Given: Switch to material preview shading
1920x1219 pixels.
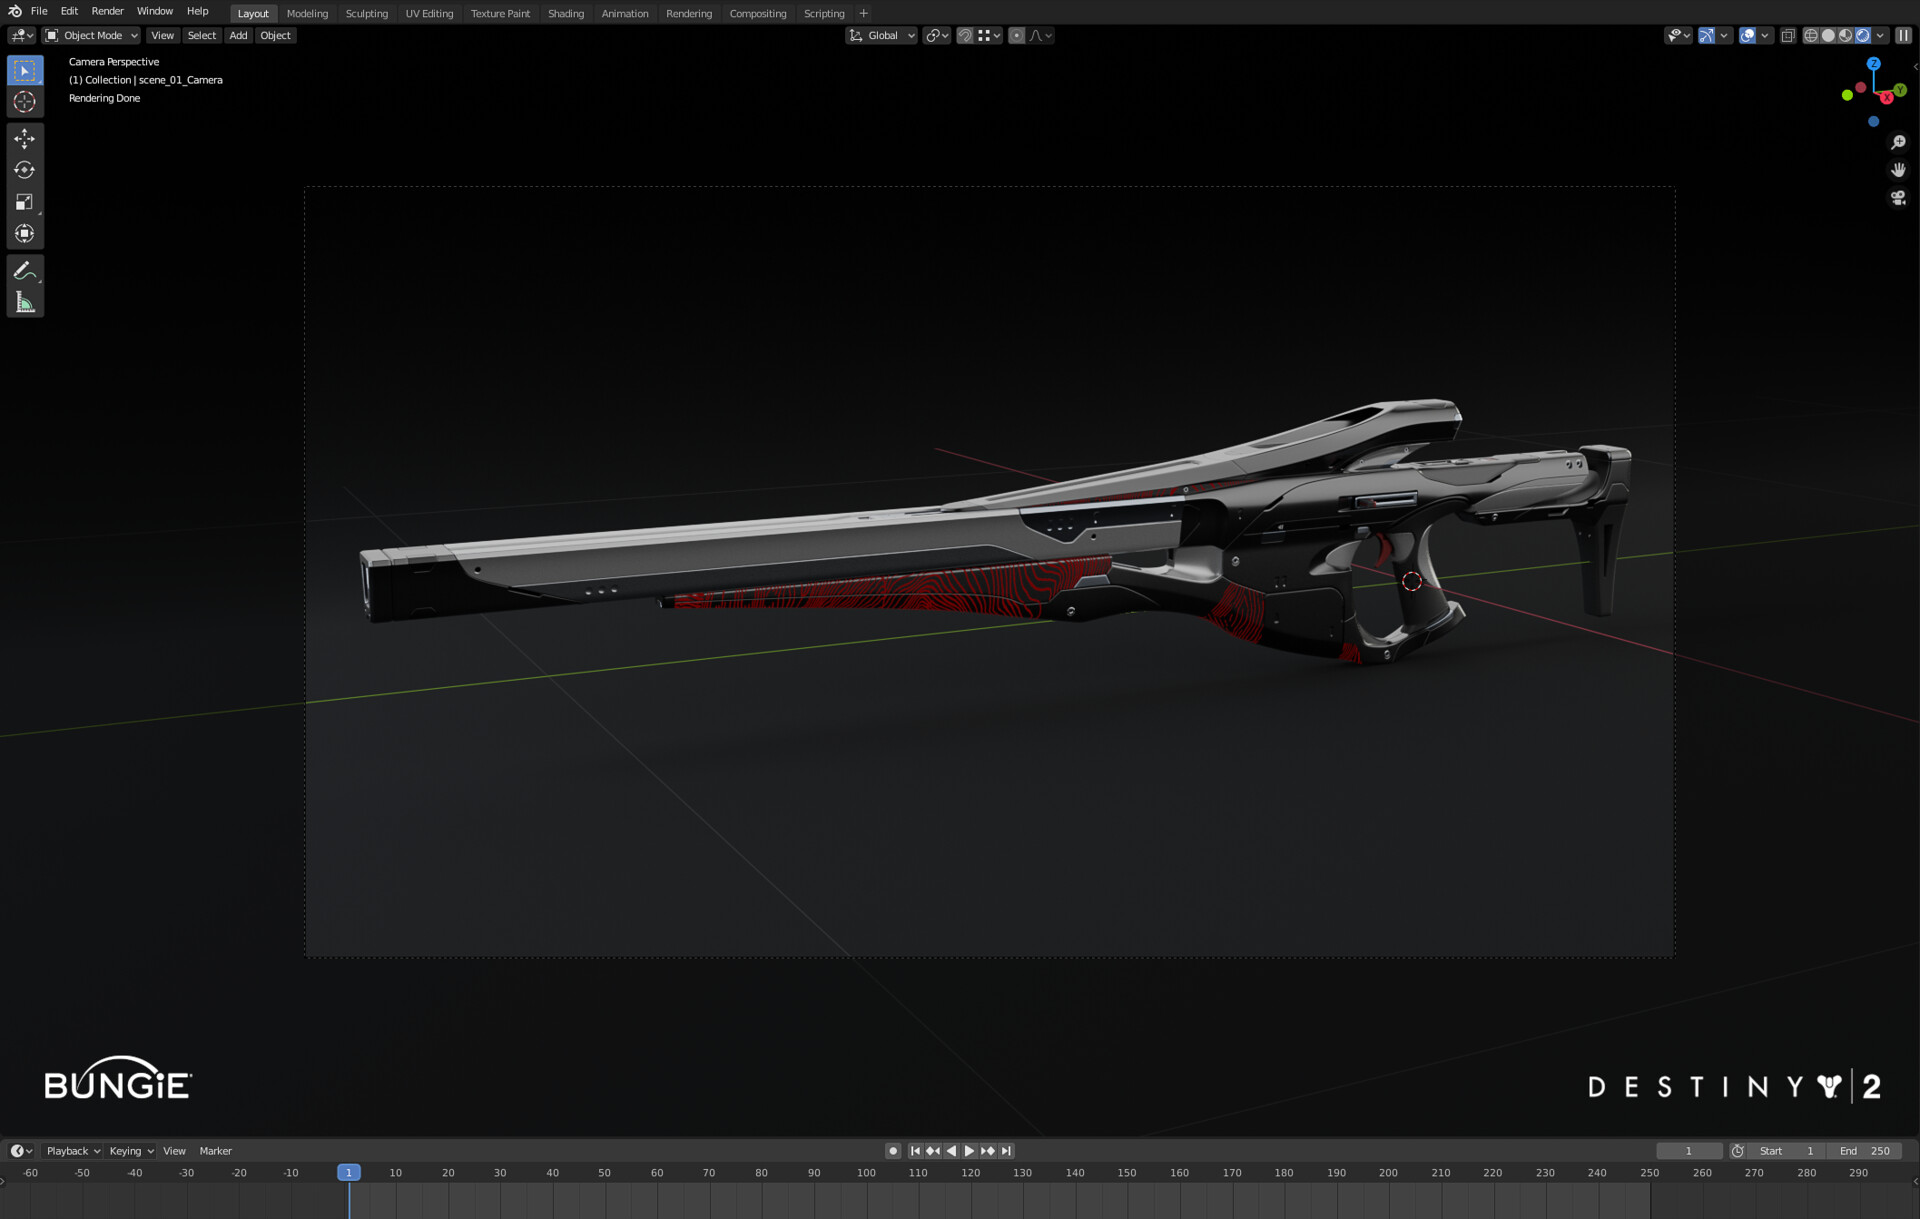Looking at the screenshot, I should pyautogui.click(x=1846, y=36).
